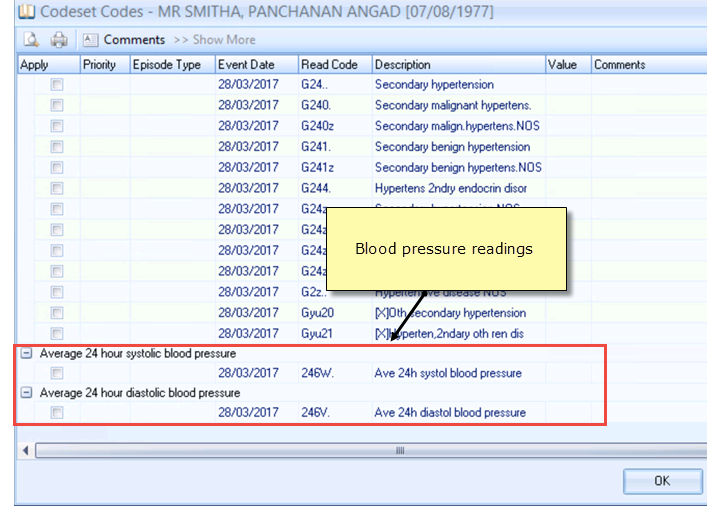This screenshot has height=506, width=707.
Task: Click the Comments toolbar label
Action: coord(134,40)
